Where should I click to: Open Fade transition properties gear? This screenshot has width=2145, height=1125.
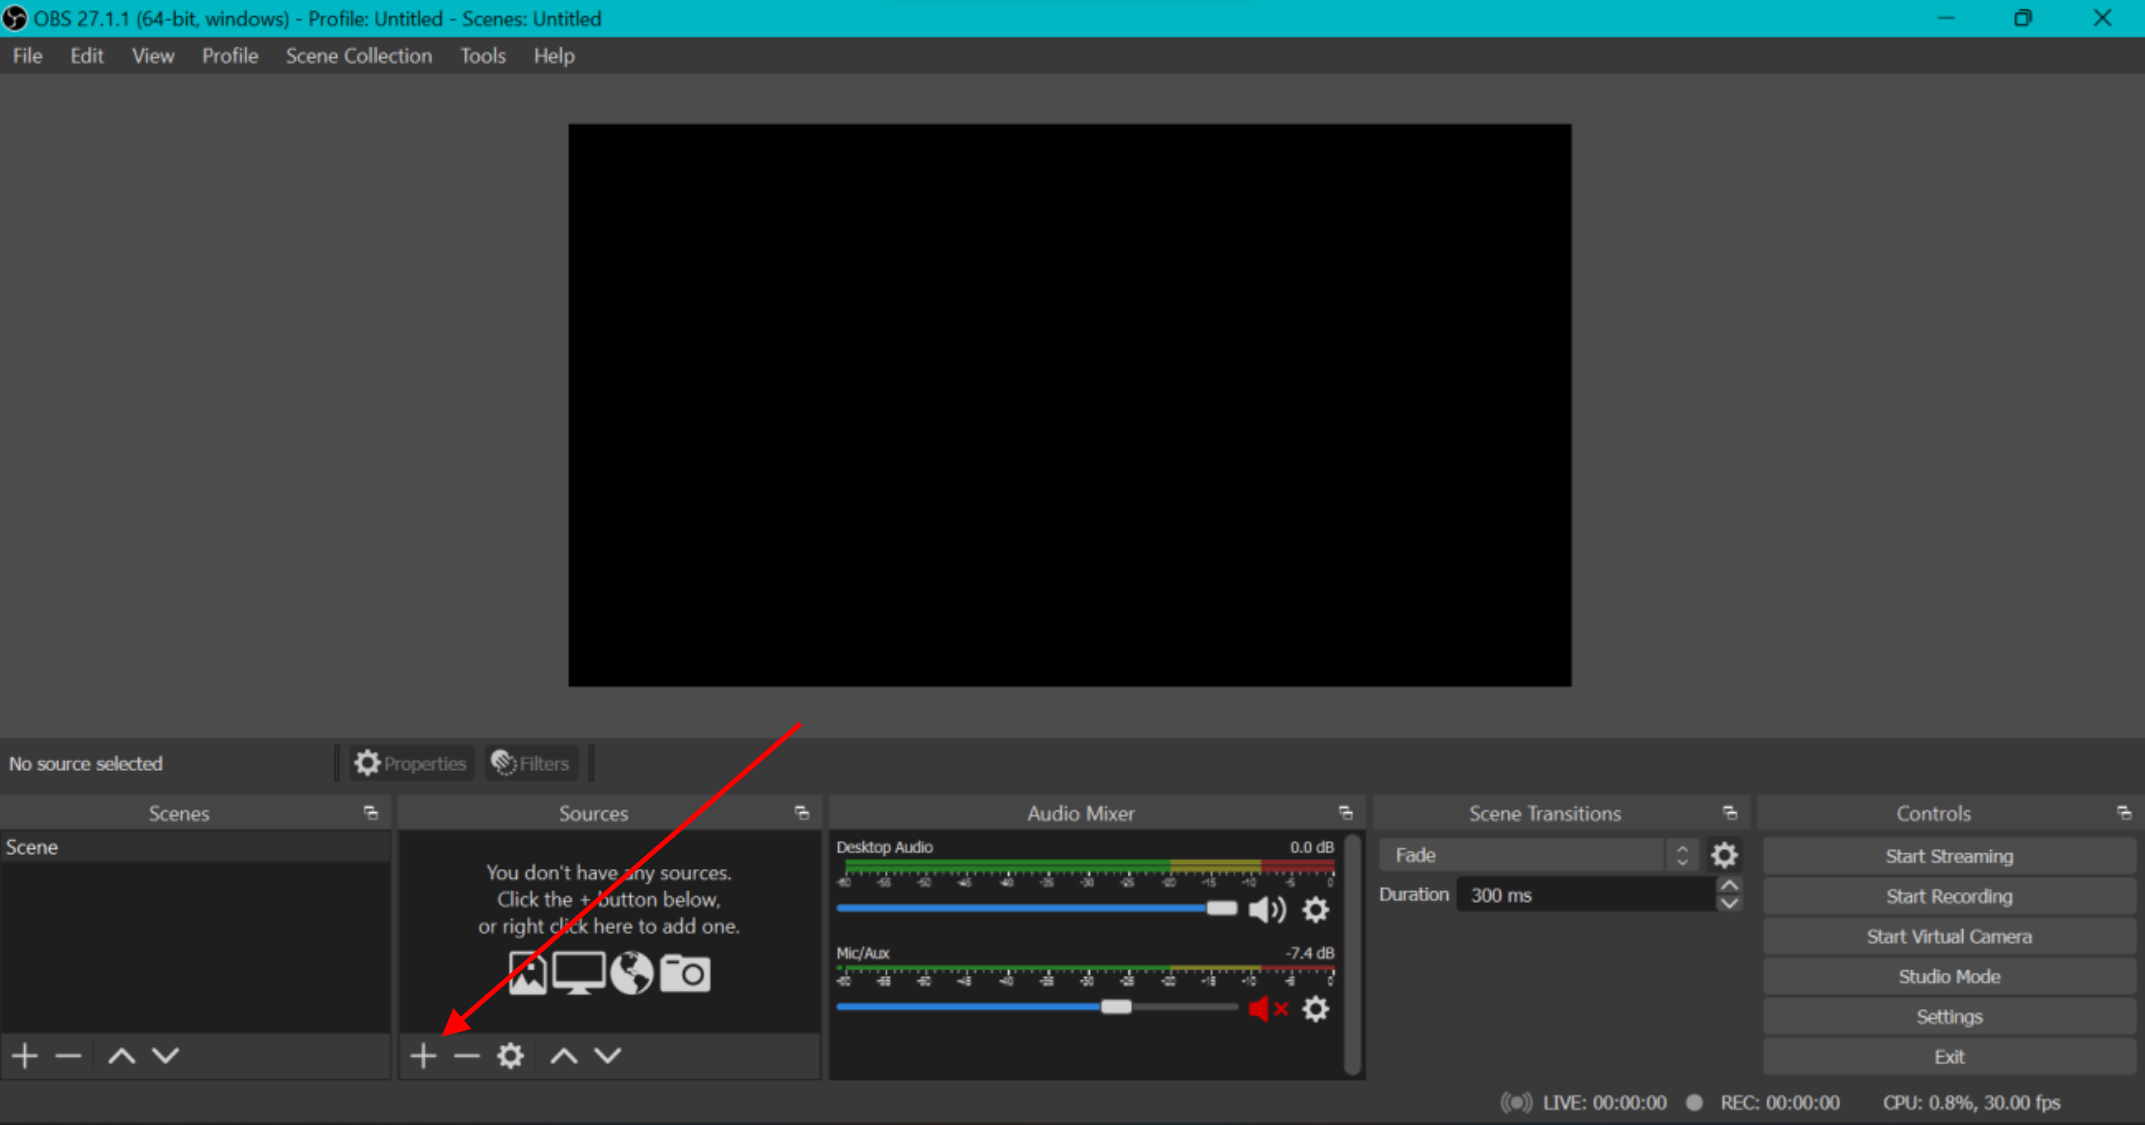(1724, 855)
